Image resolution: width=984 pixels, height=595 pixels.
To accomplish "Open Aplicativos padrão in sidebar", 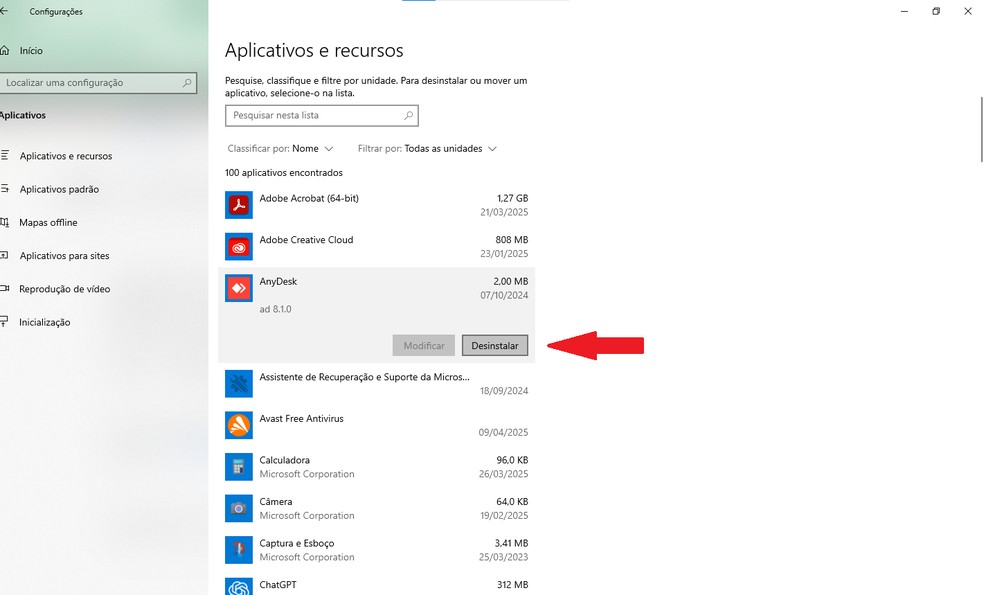I will tap(59, 189).
